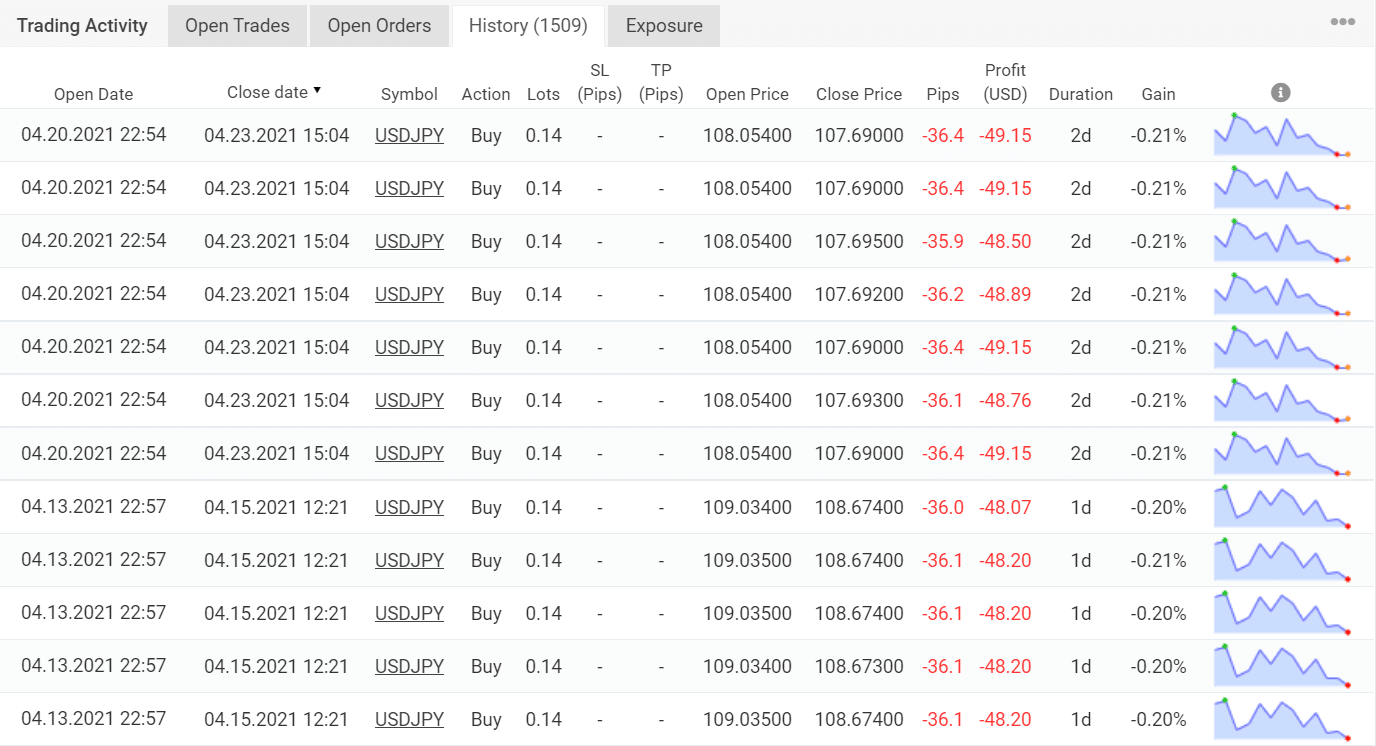Sort by the Symbol column header
Screen dimensions: 1376x746
click(x=409, y=93)
